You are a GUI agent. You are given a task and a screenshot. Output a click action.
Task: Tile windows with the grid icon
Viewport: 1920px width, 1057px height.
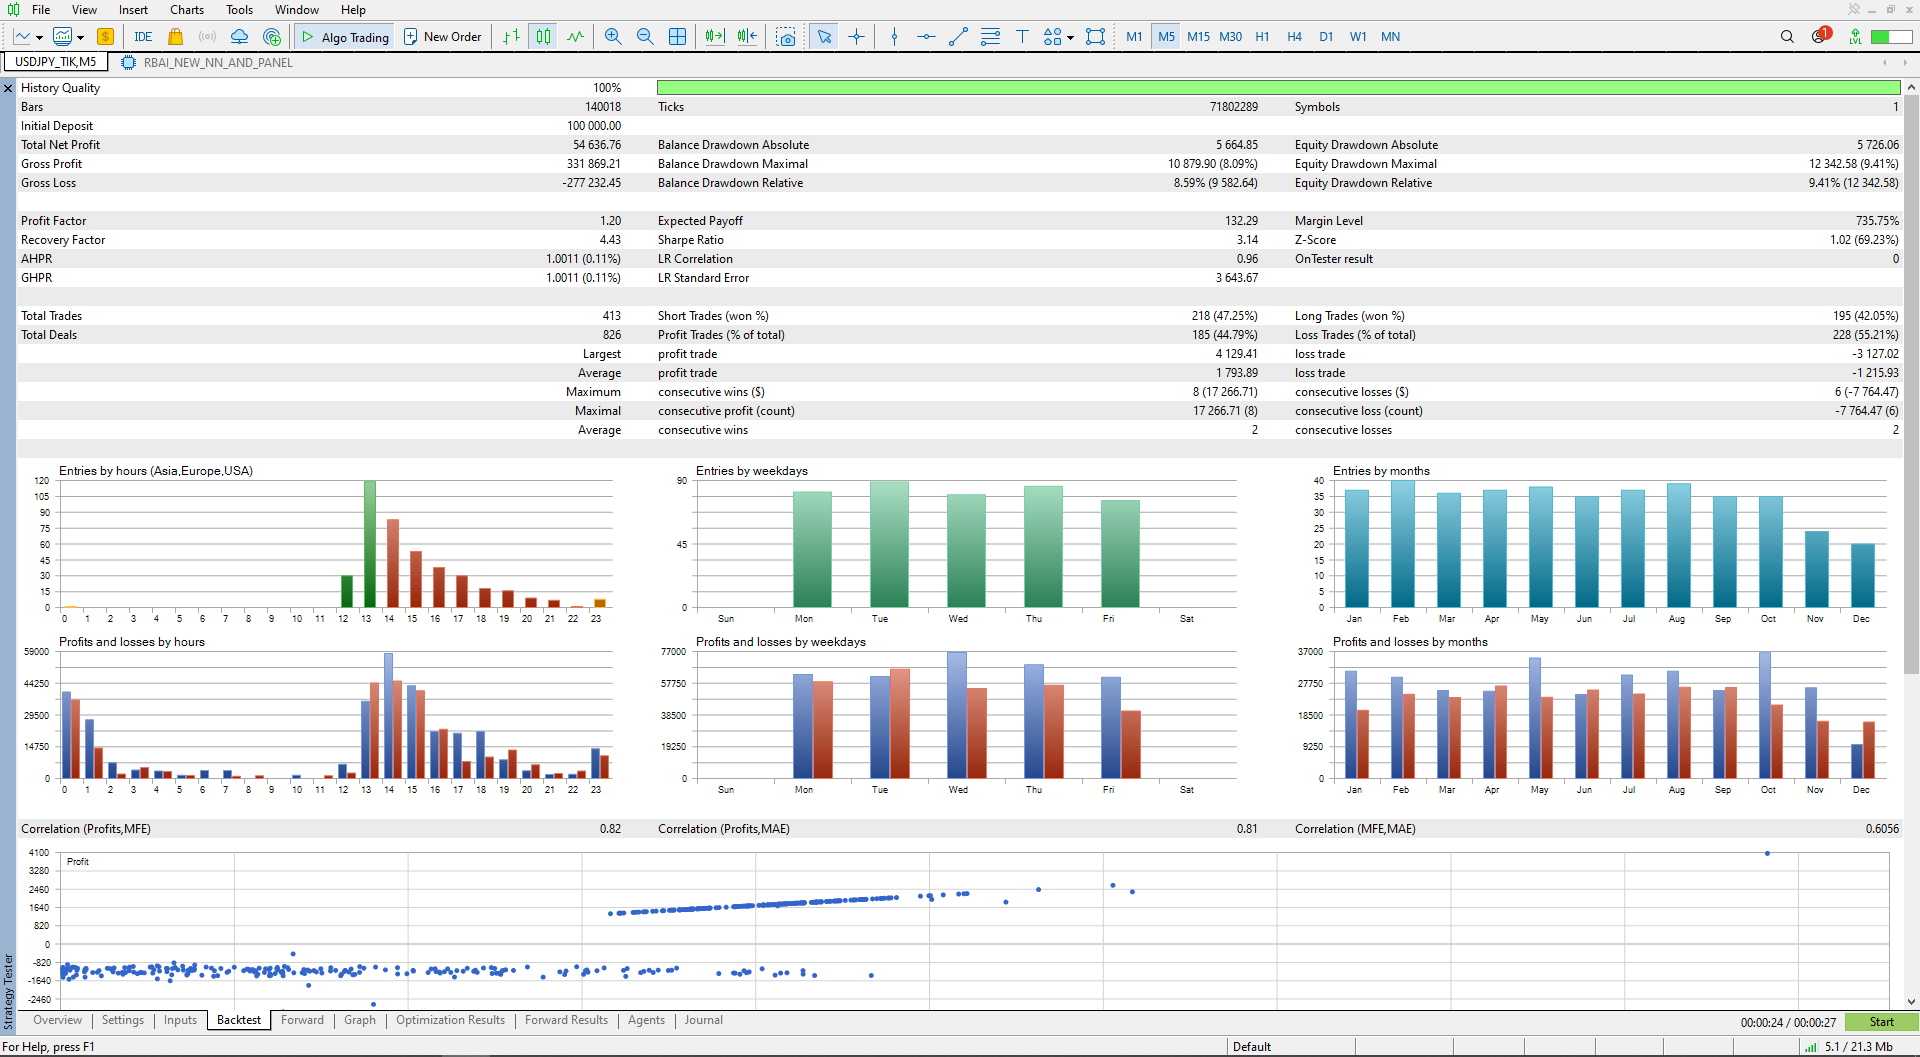677,37
